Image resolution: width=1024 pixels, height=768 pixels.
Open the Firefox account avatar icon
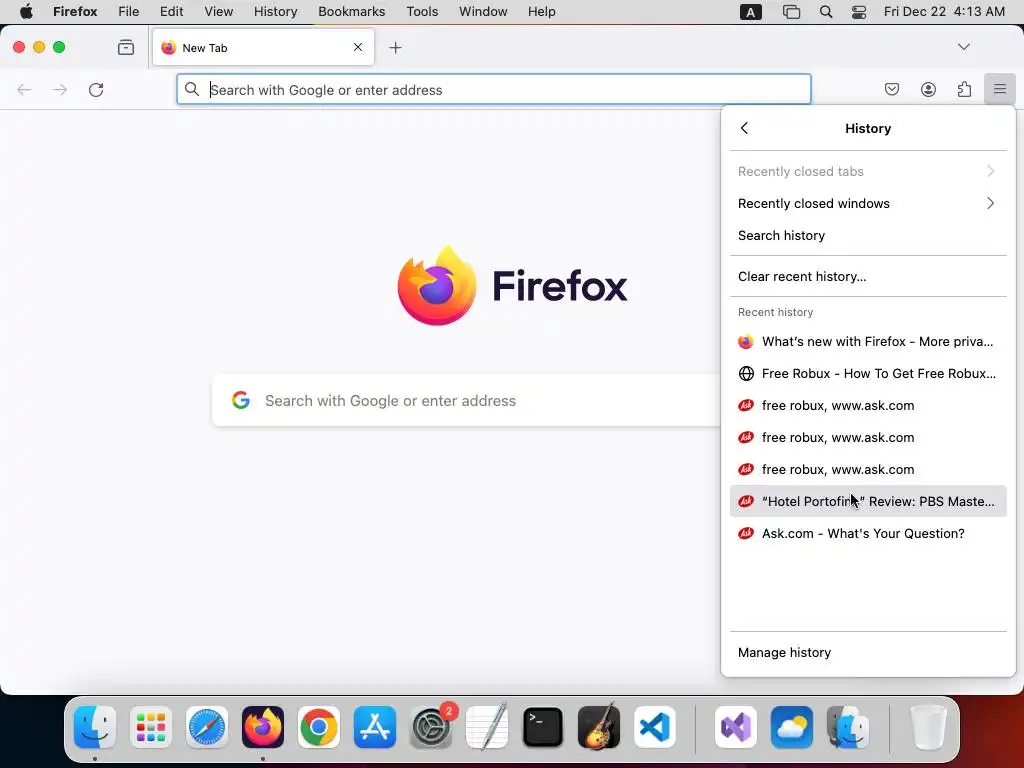928,89
